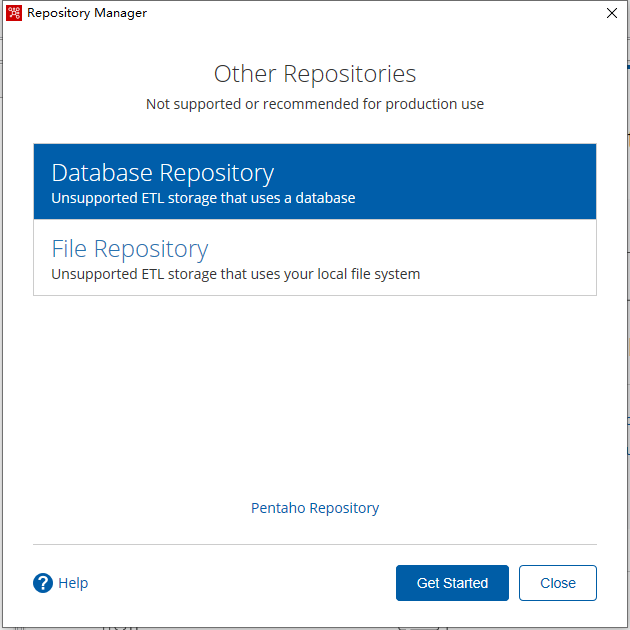Select the File Repository option
630x630 pixels.
tap(315, 257)
